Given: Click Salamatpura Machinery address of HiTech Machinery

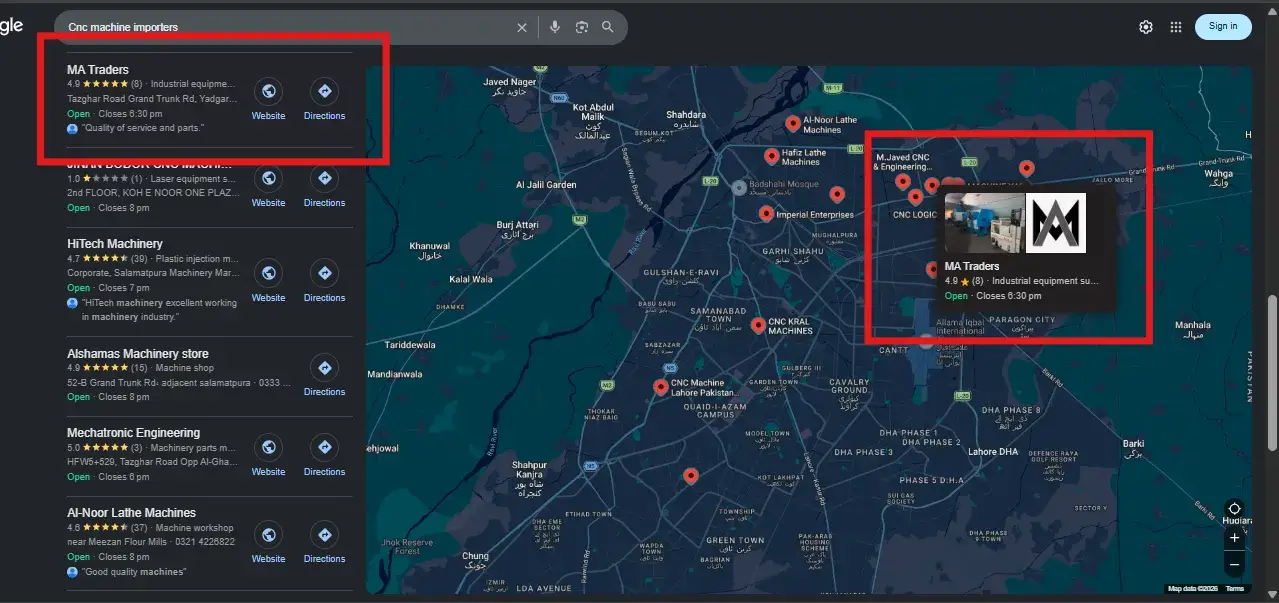Looking at the screenshot, I should (153, 272).
